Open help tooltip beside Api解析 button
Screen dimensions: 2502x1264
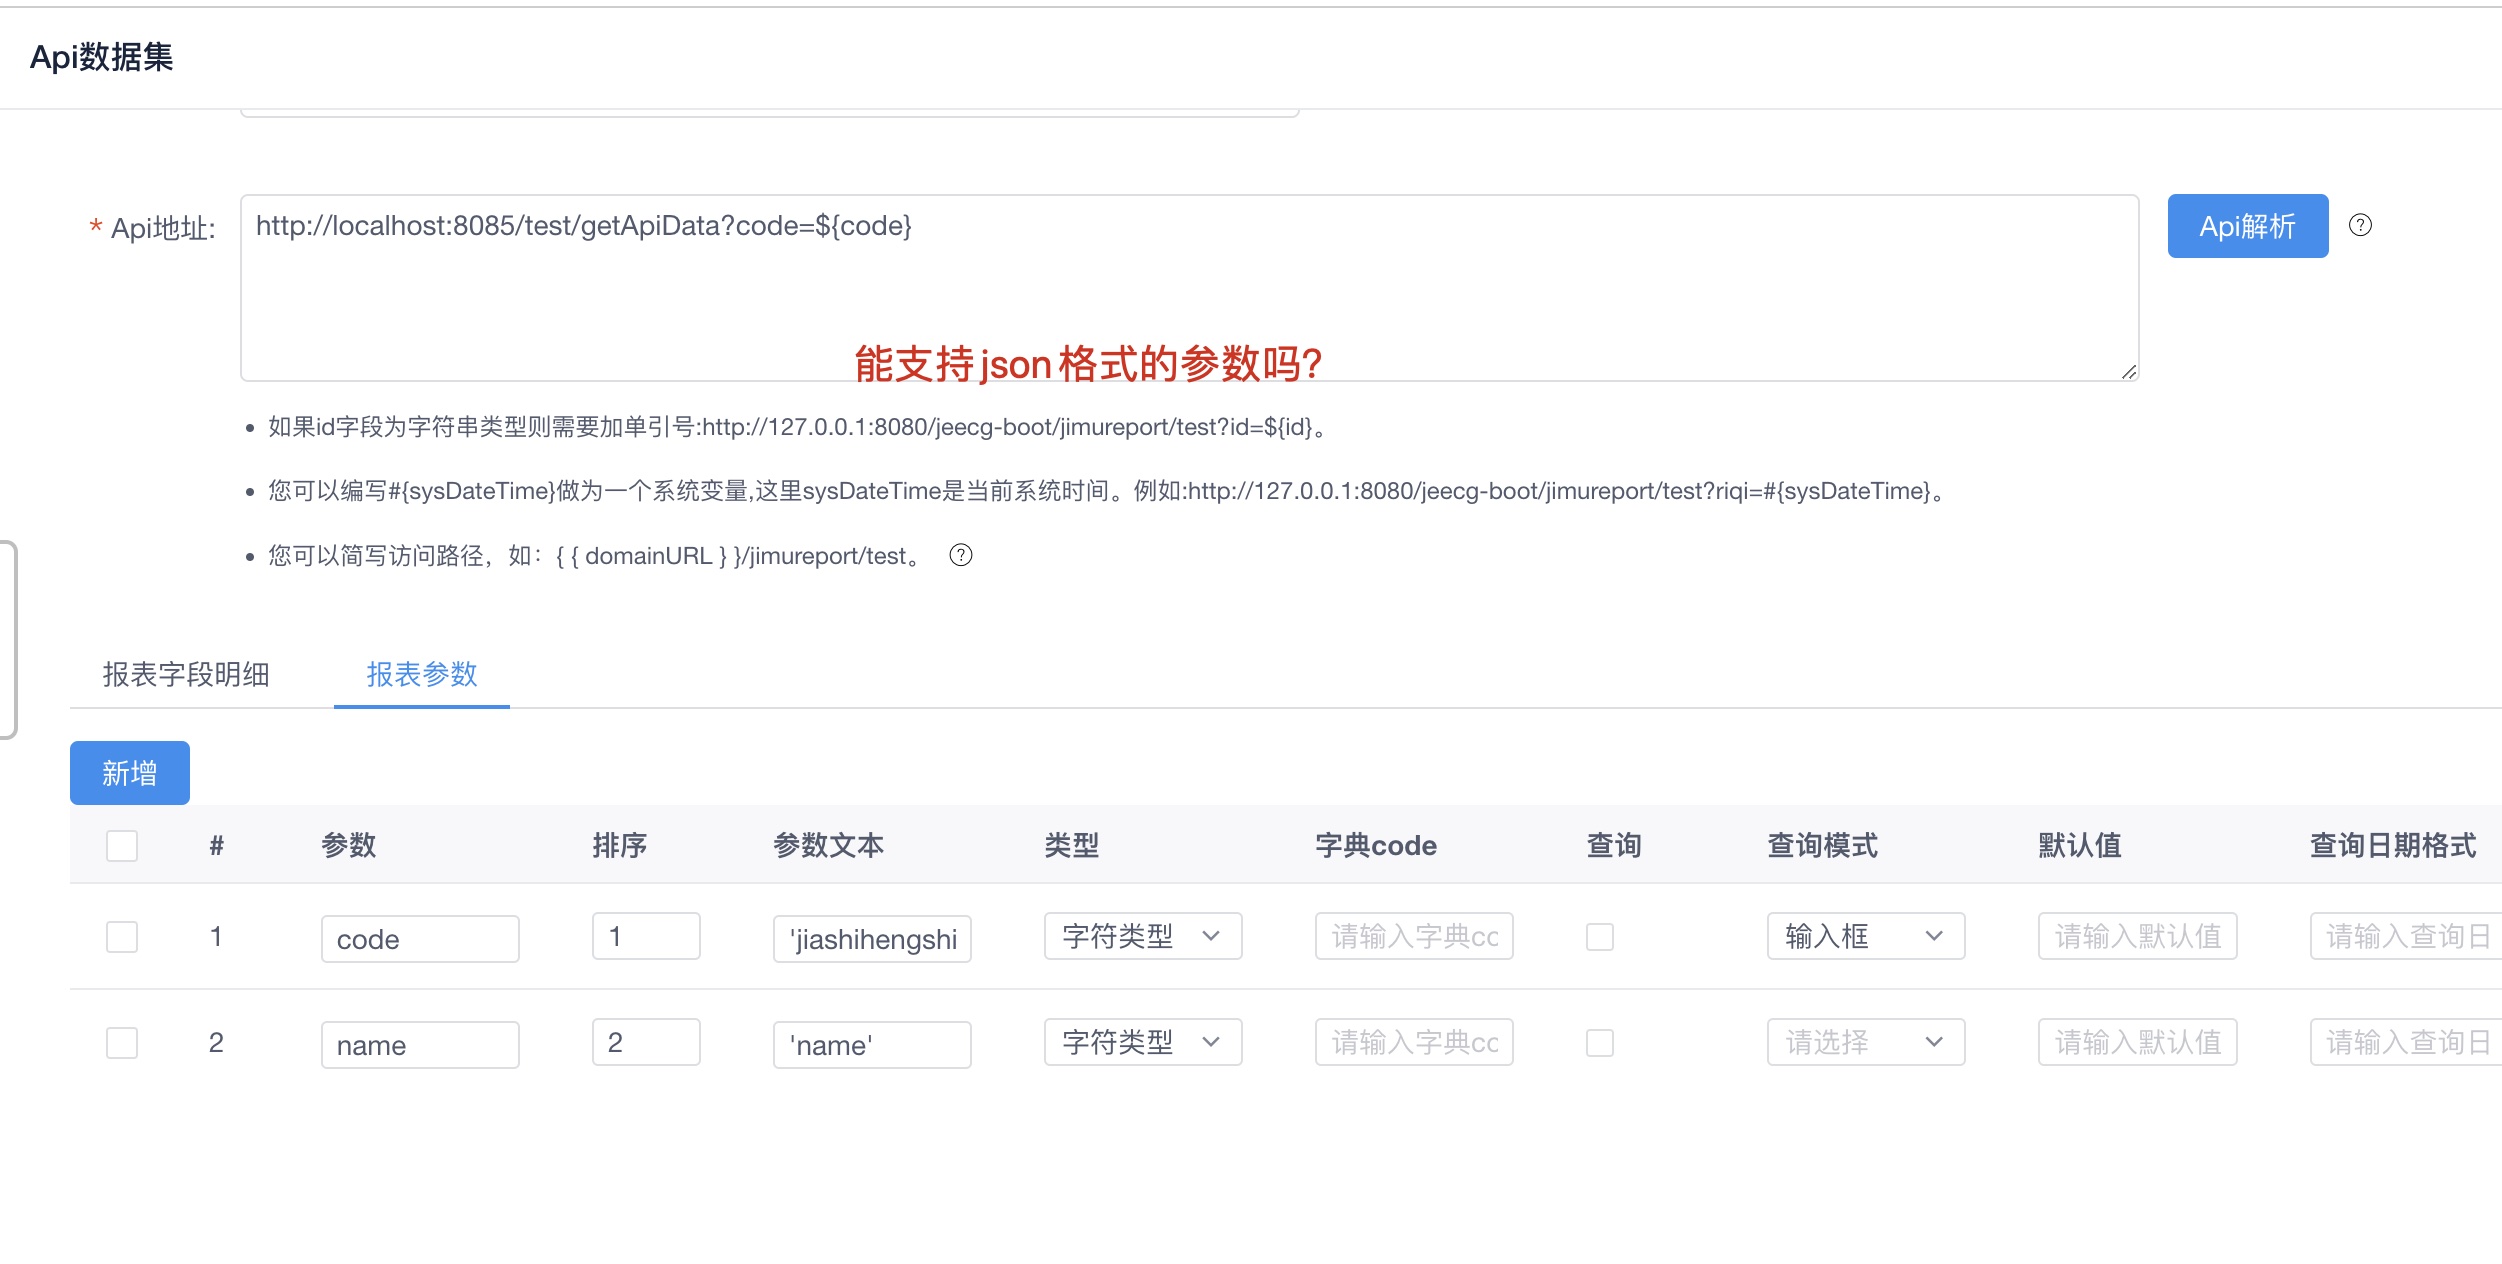pos(2360,226)
